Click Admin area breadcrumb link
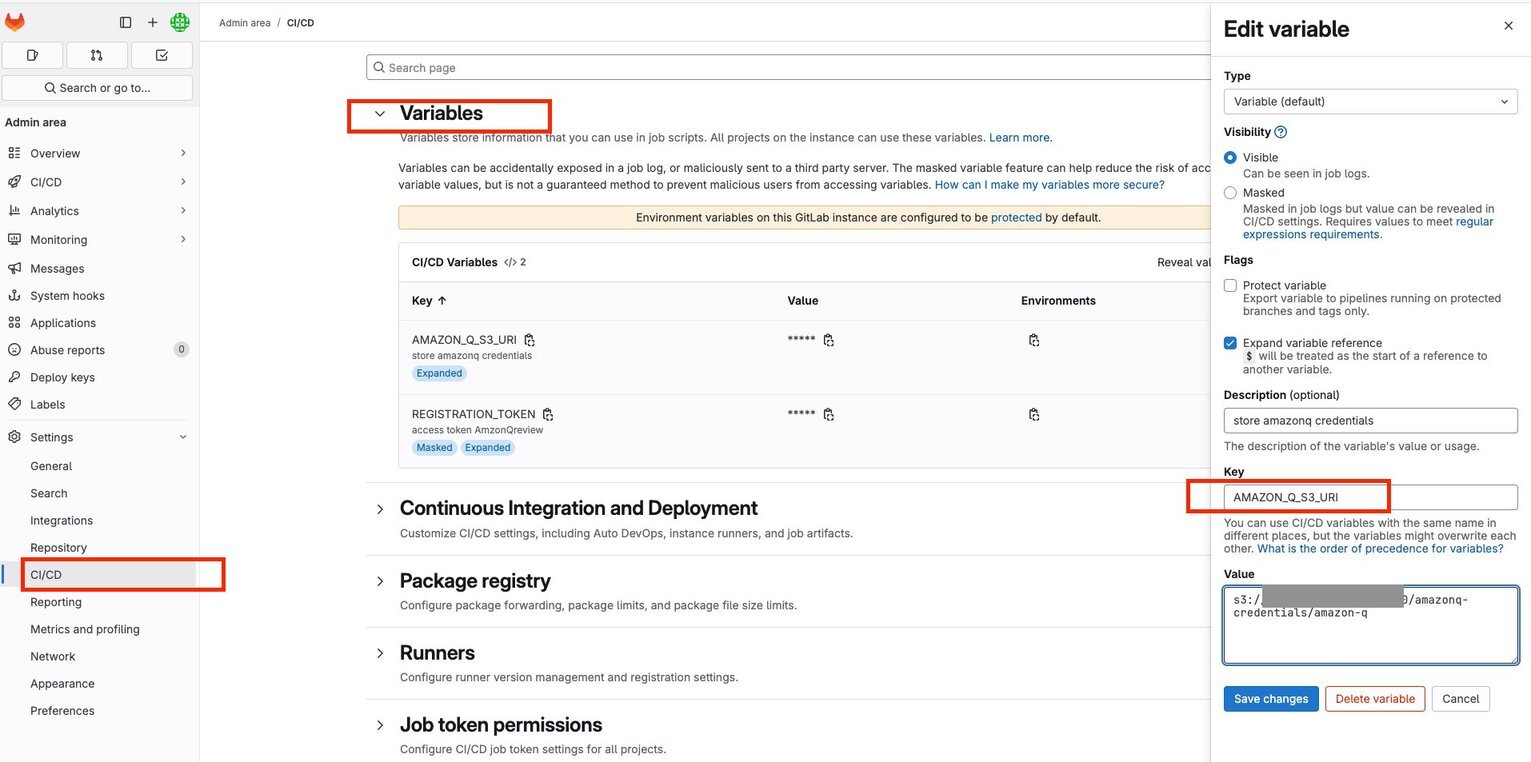The height and width of the screenshot is (762, 1531). point(245,23)
